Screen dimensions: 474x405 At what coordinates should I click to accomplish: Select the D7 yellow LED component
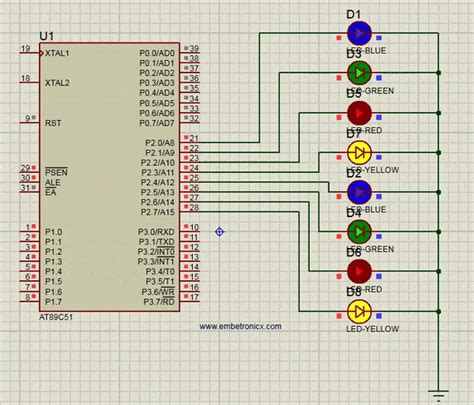click(359, 153)
